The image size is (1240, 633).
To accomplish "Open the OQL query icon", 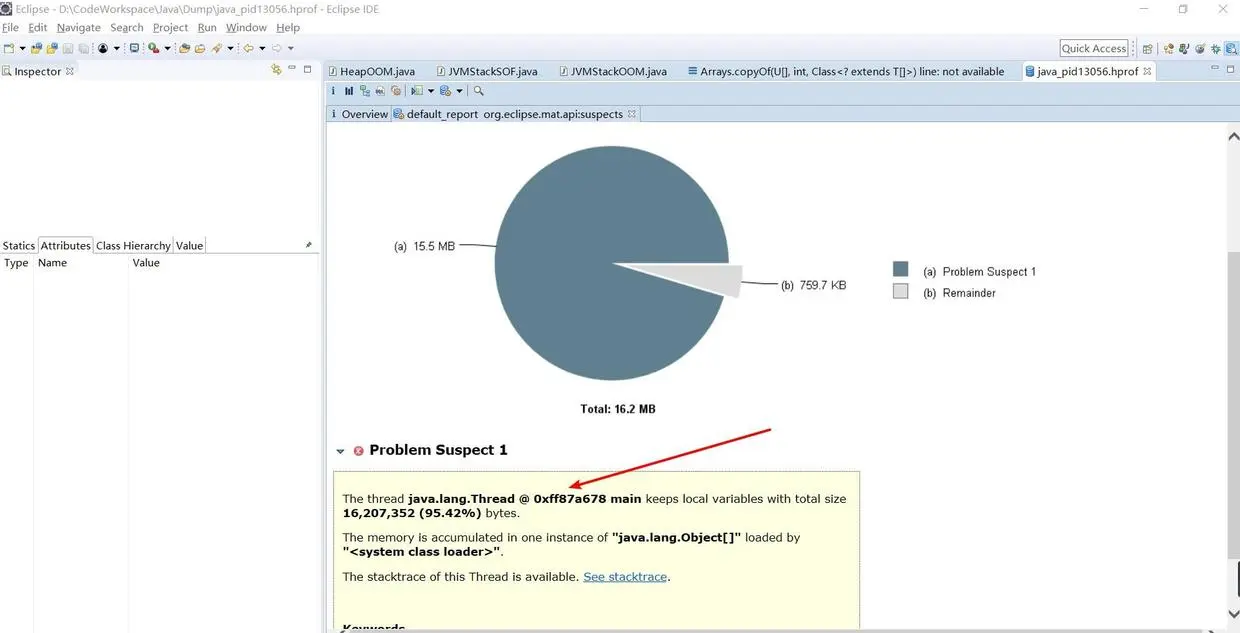I will (x=380, y=91).
